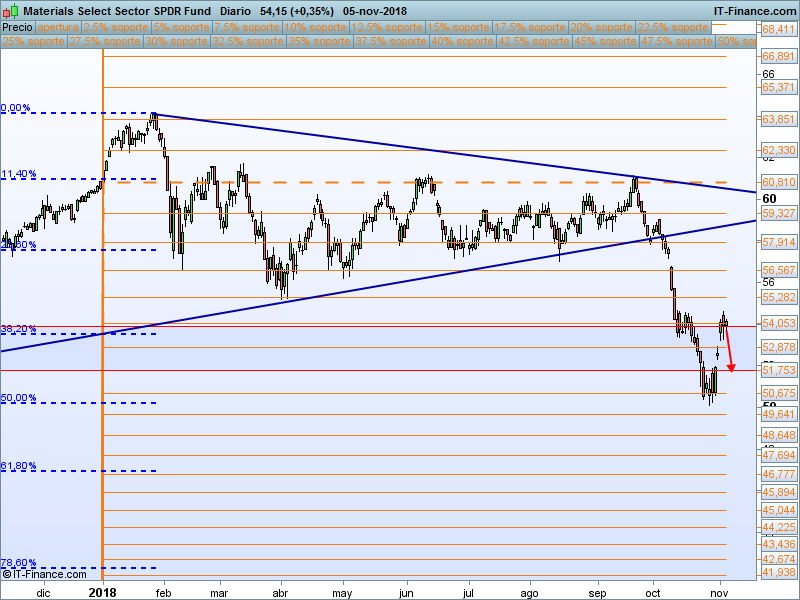Click the 56,567 price level tag

(x=779, y=270)
